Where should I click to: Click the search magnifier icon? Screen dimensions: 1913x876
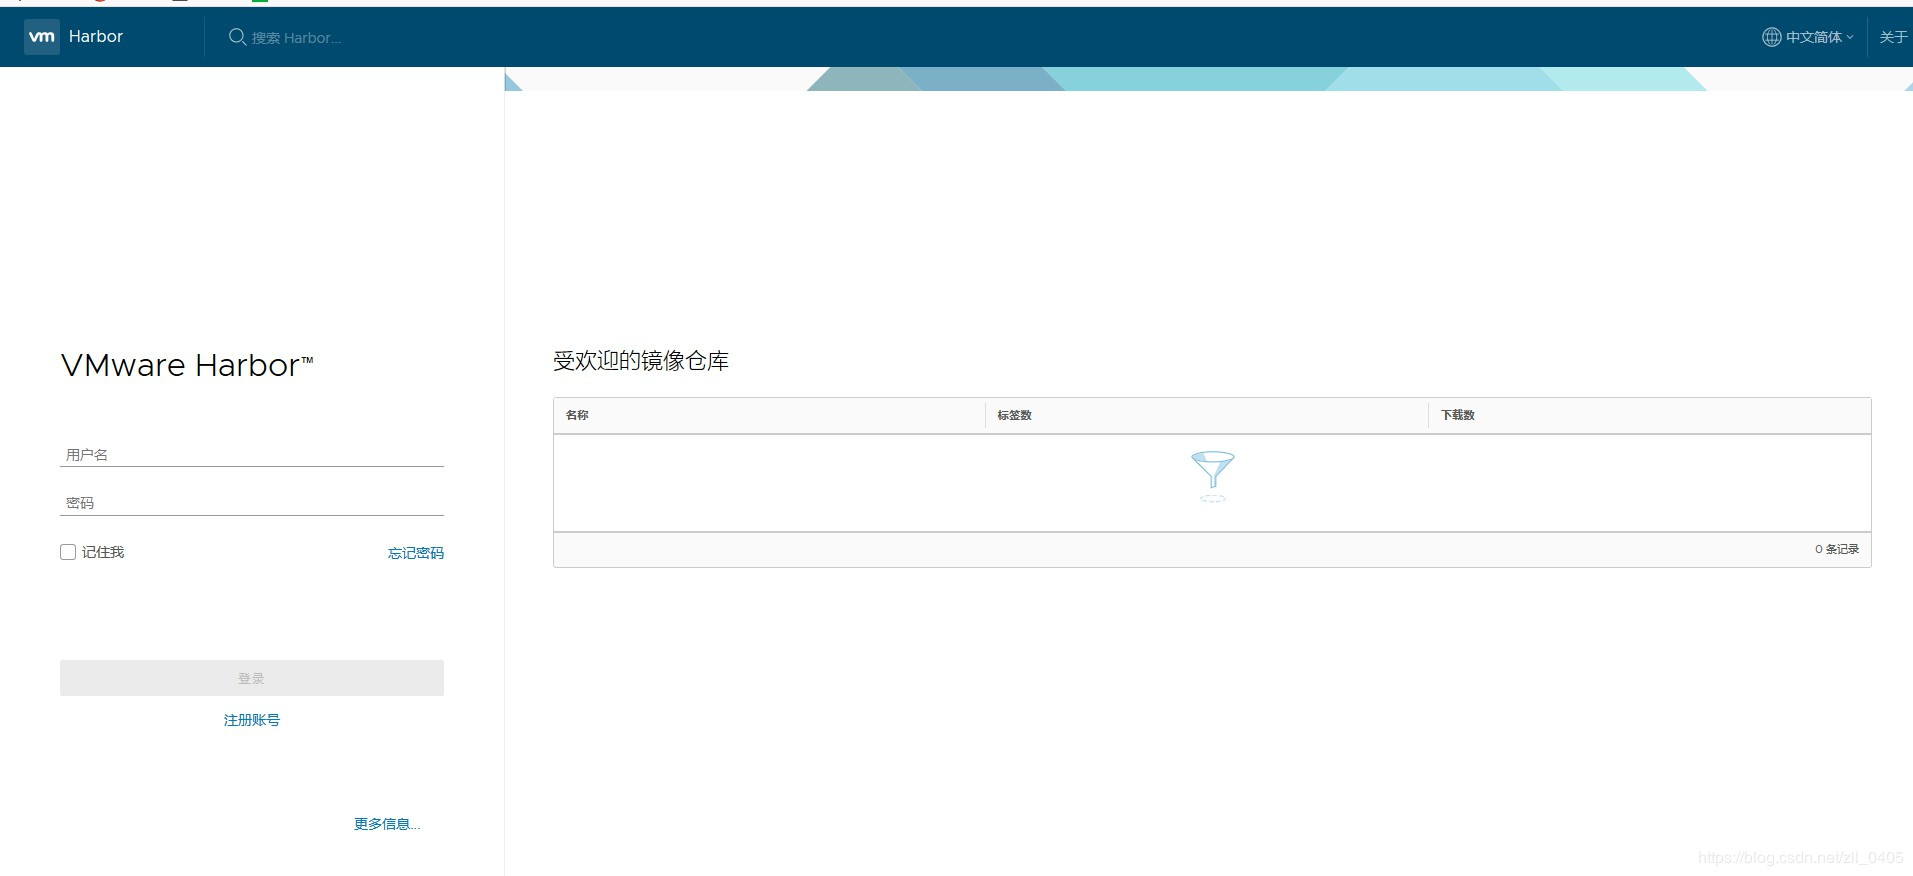click(x=237, y=37)
